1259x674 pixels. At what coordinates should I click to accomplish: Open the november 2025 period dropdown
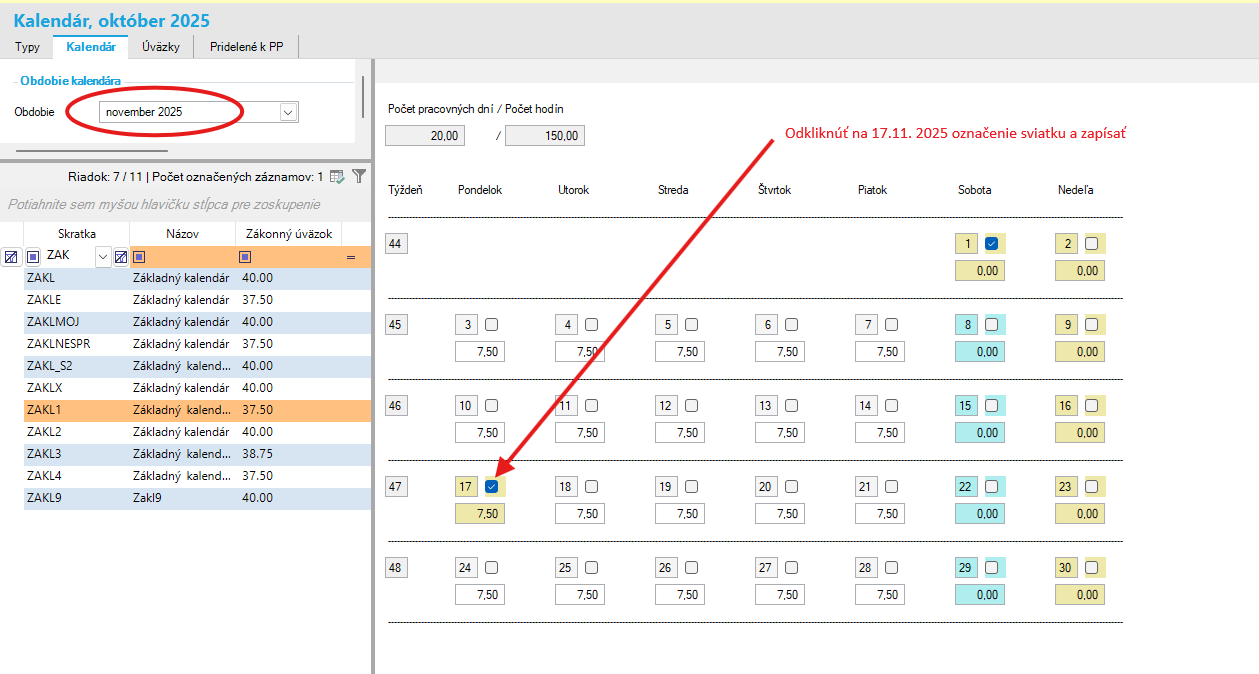[288, 111]
